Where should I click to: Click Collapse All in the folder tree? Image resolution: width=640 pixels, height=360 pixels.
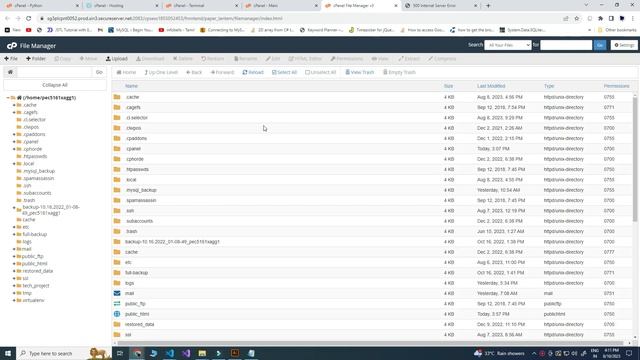(x=55, y=85)
